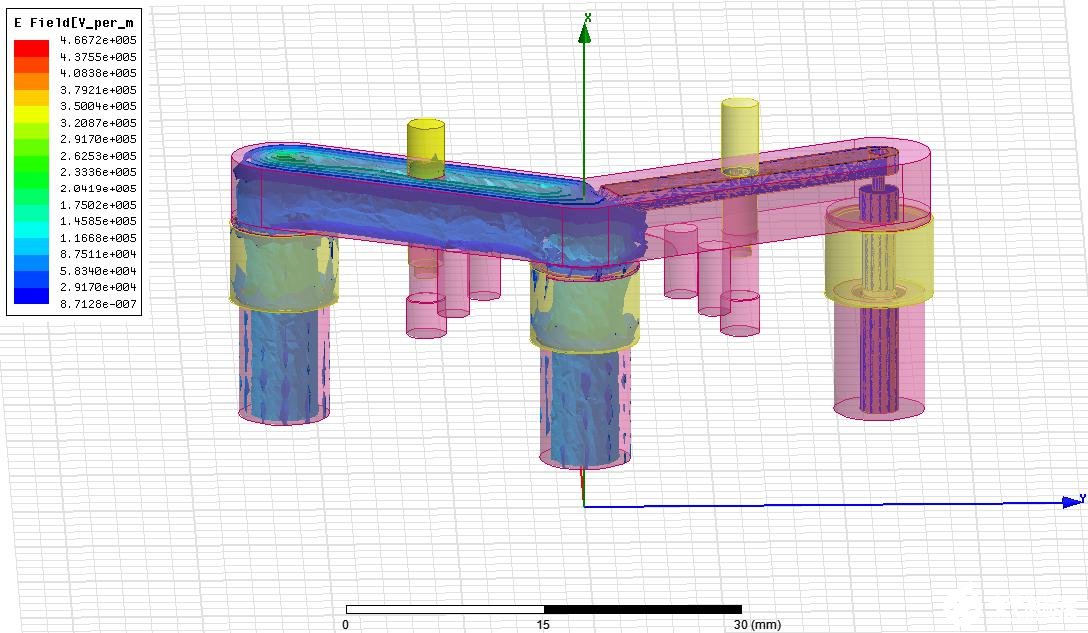Select the right yellow tuning cylinder top
The width and height of the screenshot is (1088, 633).
tap(740, 106)
